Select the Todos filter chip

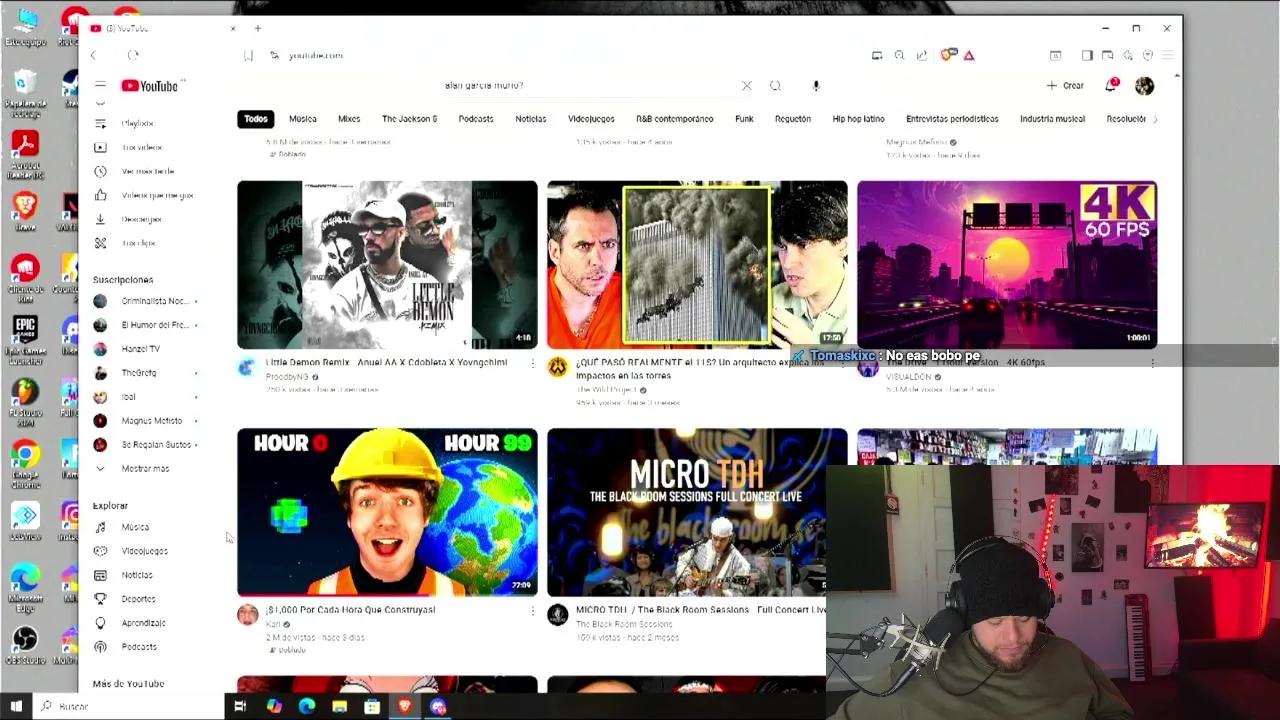click(256, 119)
